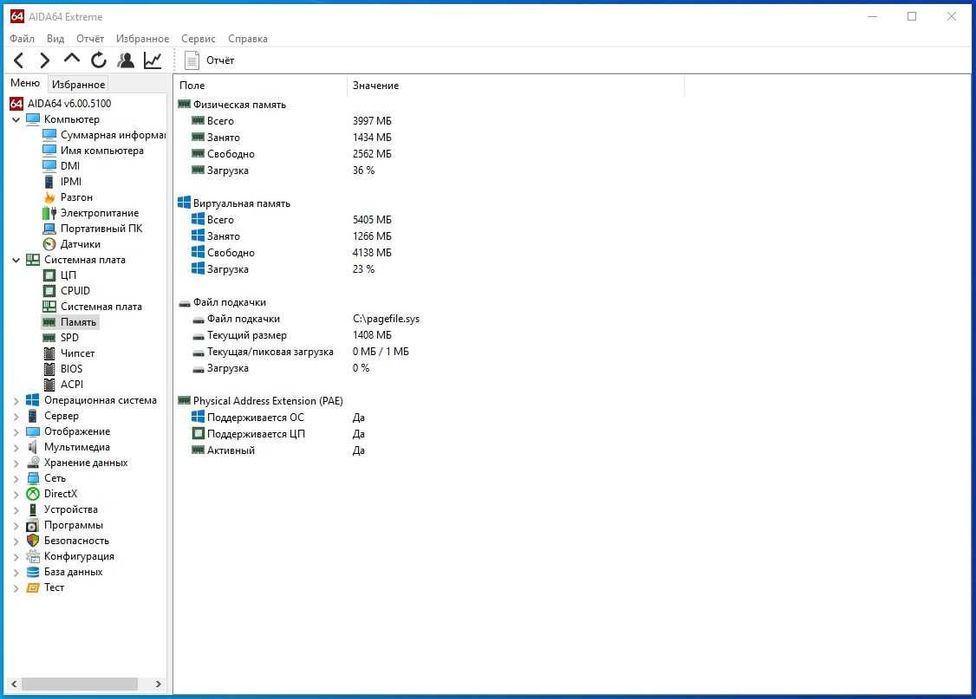This screenshot has height=699, width=976.
Task: Expand the Конфигурация node
Action: [x=16, y=557]
